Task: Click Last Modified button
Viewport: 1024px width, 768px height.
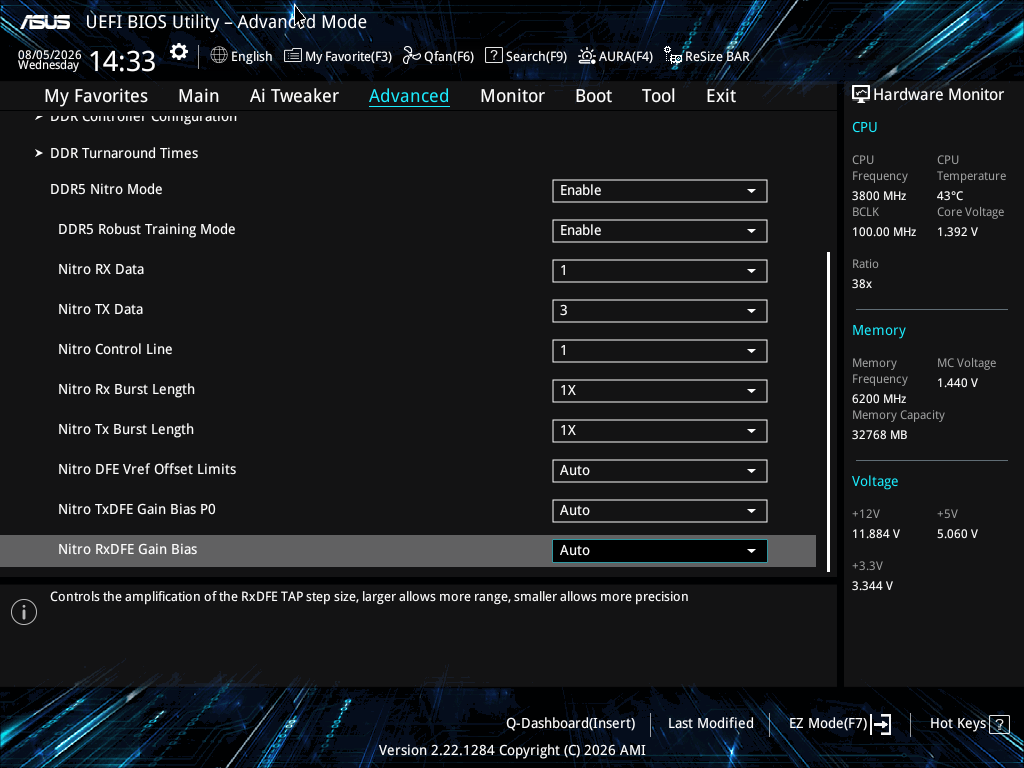Action: point(711,723)
